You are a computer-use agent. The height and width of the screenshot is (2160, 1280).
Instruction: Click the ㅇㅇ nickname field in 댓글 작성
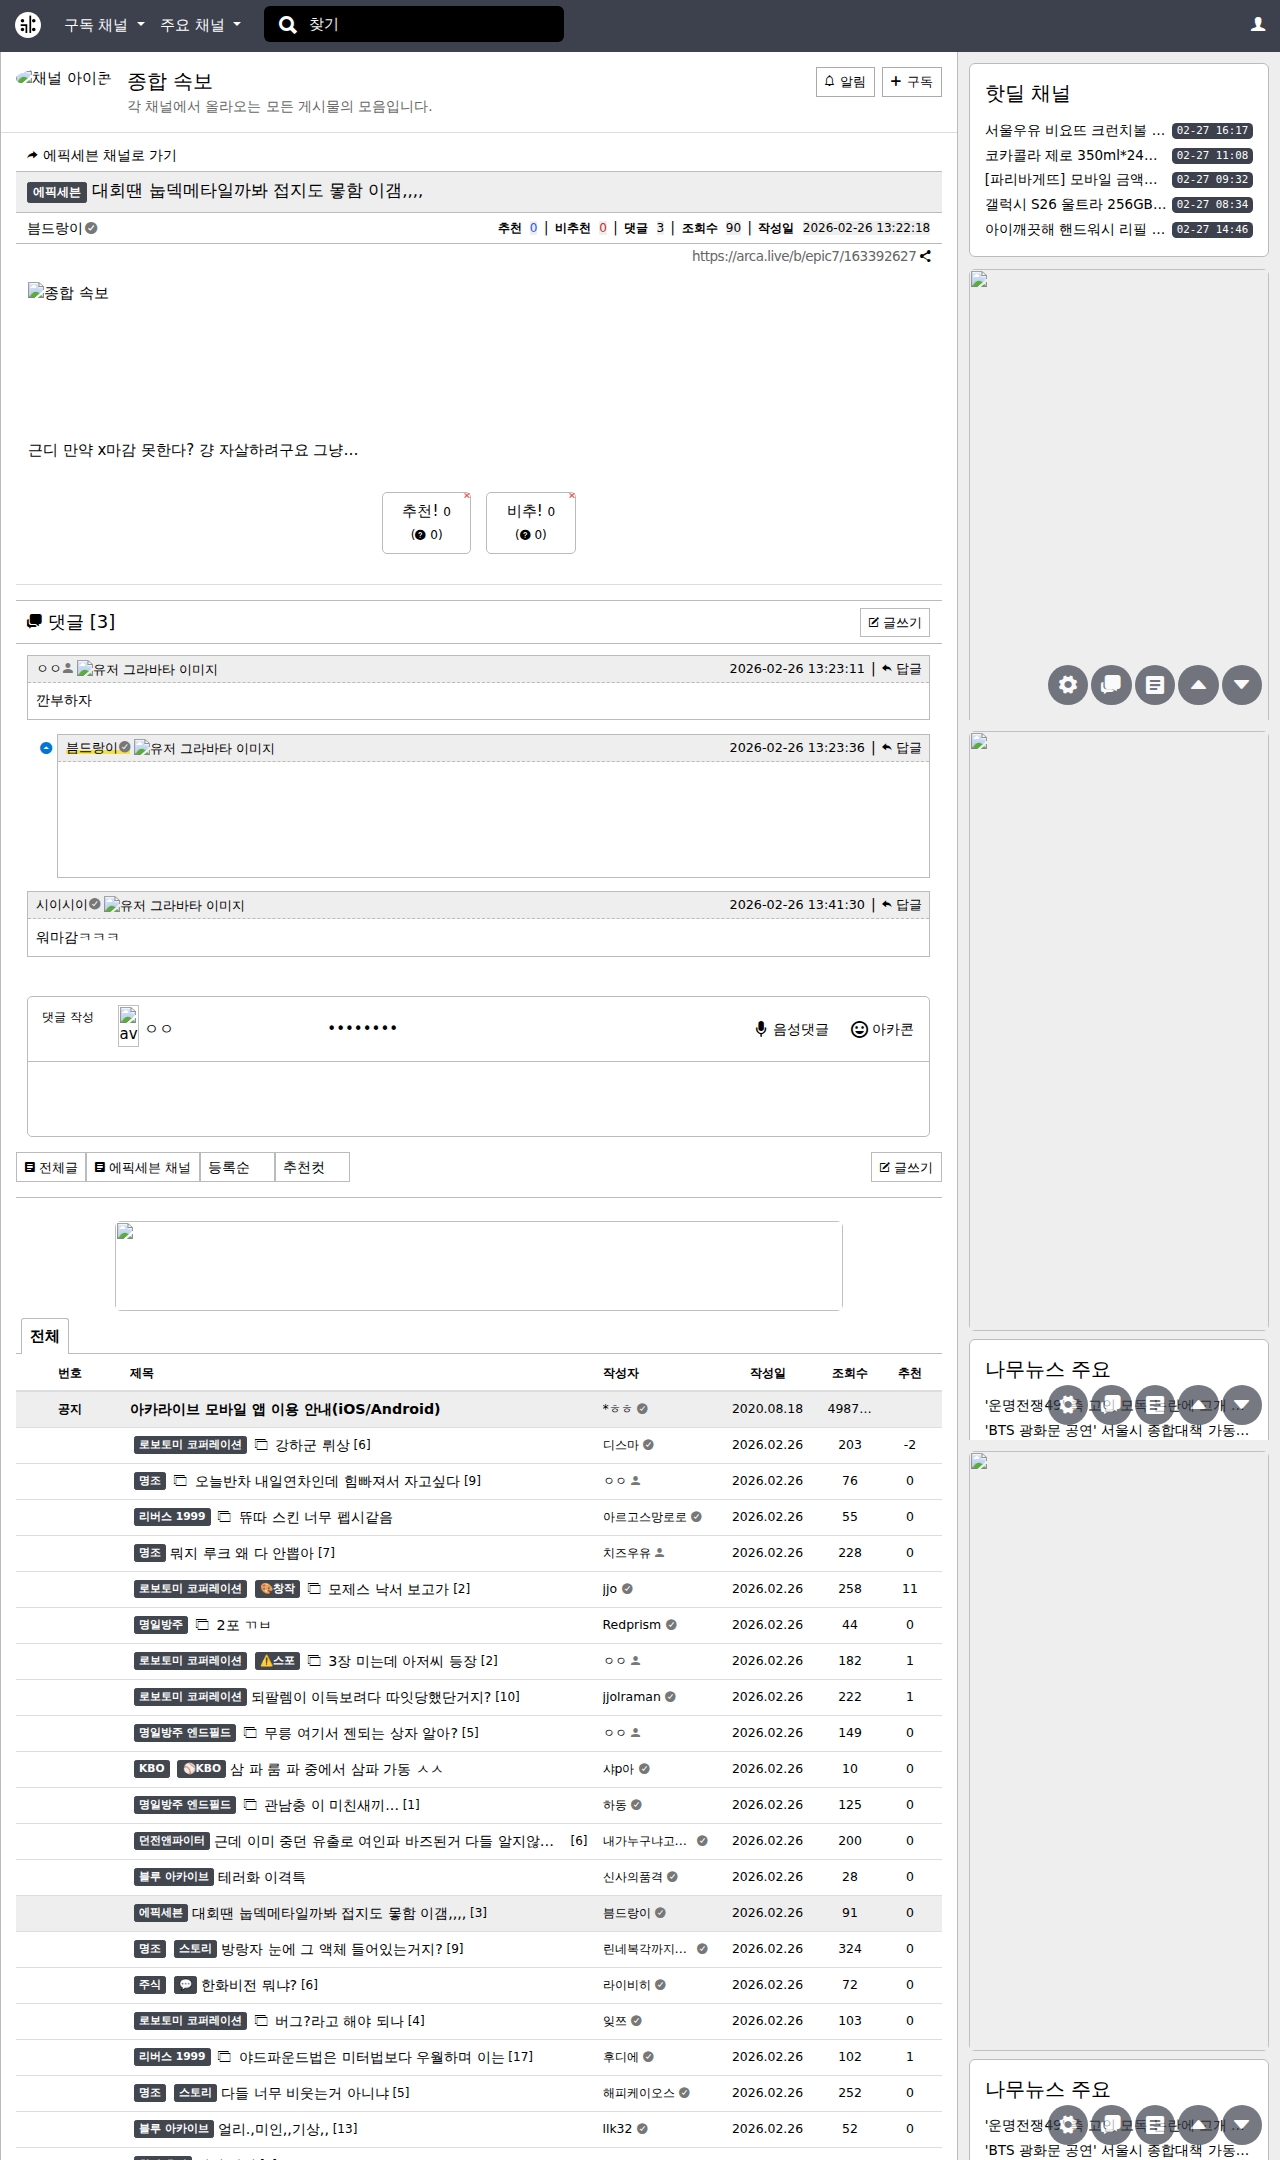[x=230, y=1028]
